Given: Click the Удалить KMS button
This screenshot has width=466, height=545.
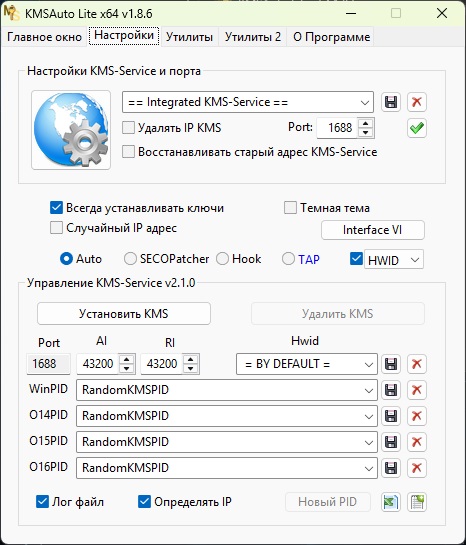Looking at the screenshot, I should [x=338, y=314].
